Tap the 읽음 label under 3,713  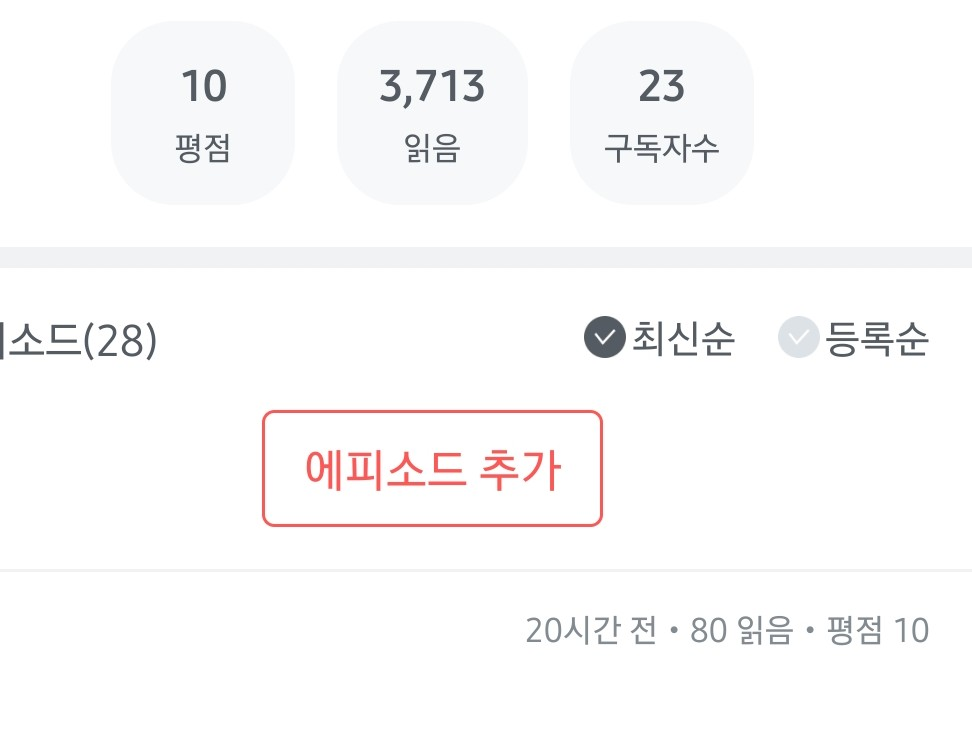432,149
